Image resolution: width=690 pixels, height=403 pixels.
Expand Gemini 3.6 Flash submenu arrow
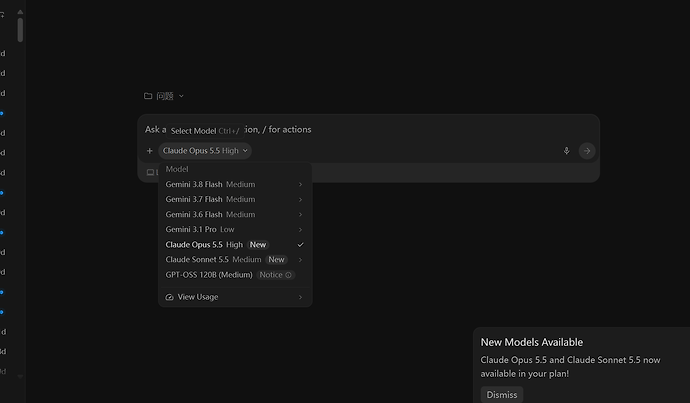pyautogui.click(x=301, y=215)
